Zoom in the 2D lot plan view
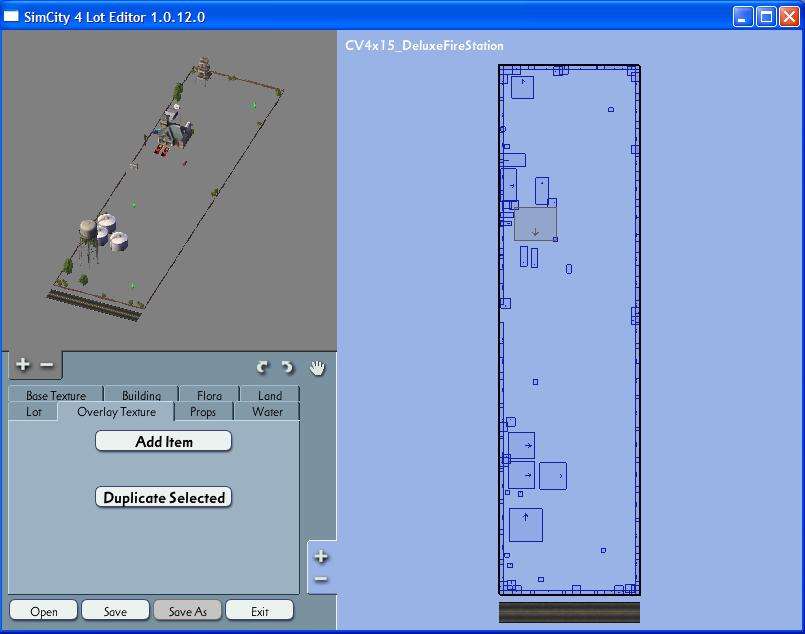805x634 pixels. tap(321, 556)
